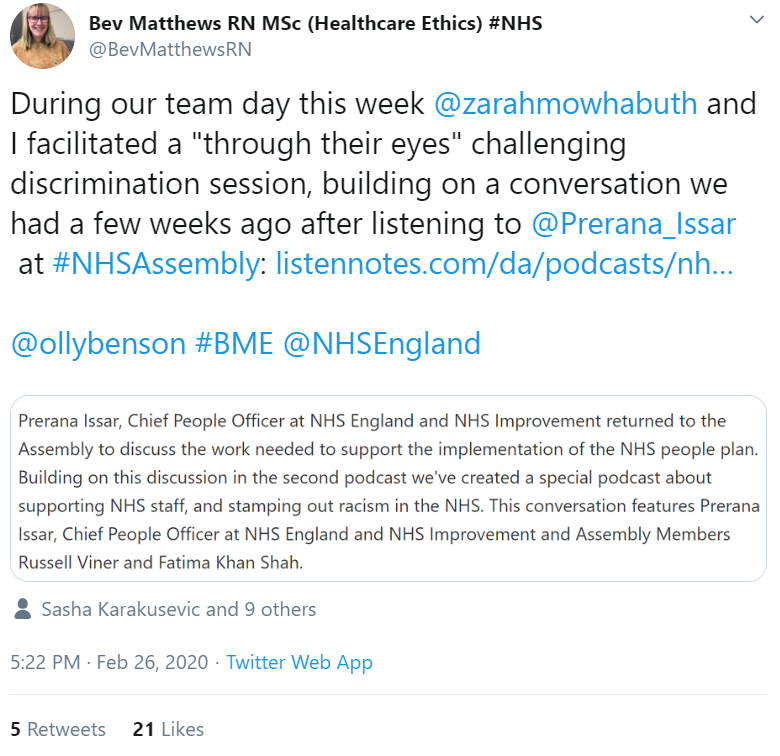
Task: Open the @Prerana_Issar mention
Action: 633,224
